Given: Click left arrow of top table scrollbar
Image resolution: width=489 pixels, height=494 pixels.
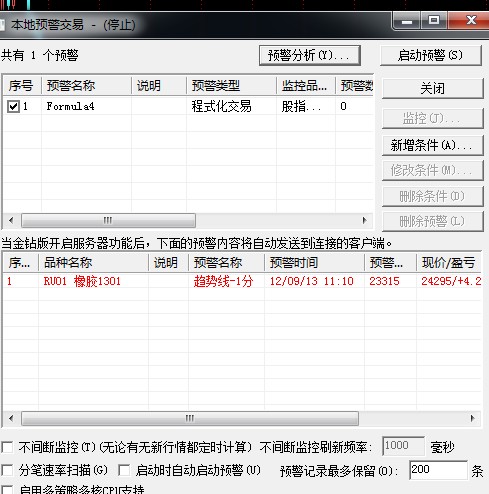Looking at the screenshot, I should tap(11, 220).
